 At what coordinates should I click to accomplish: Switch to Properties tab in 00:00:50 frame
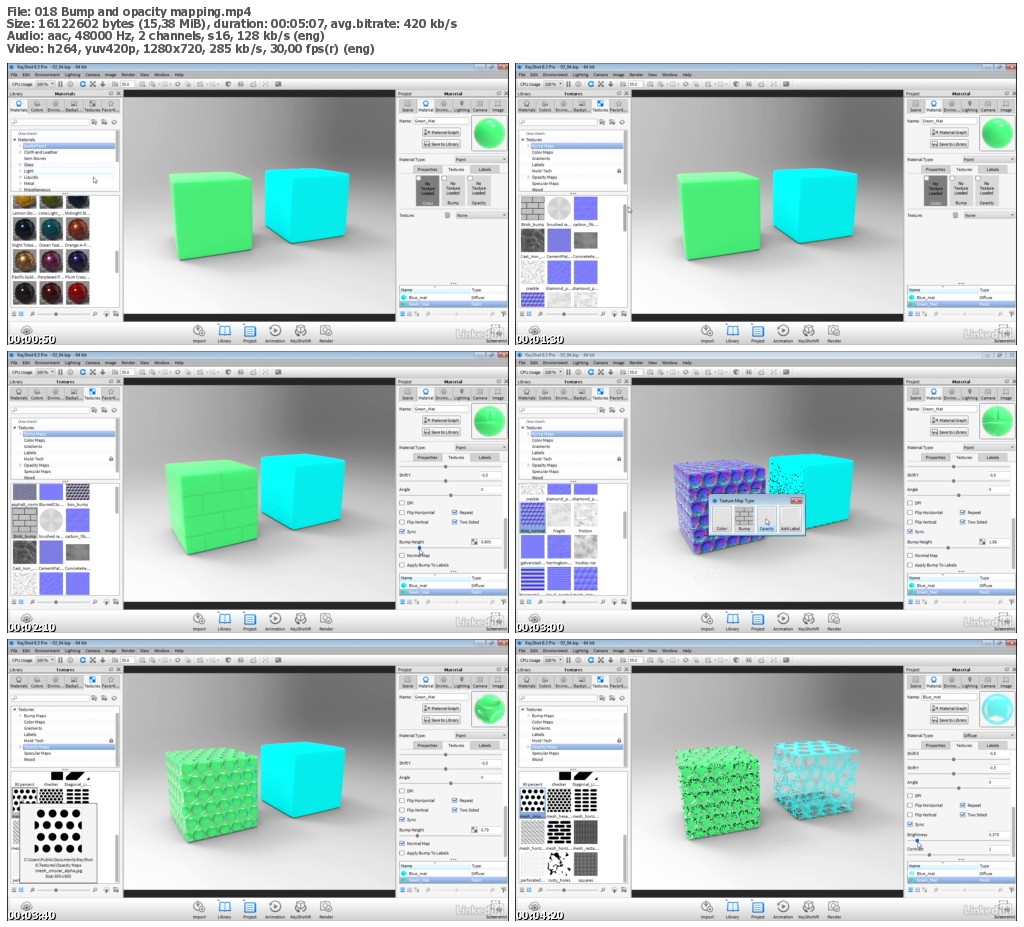tap(428, 169)
